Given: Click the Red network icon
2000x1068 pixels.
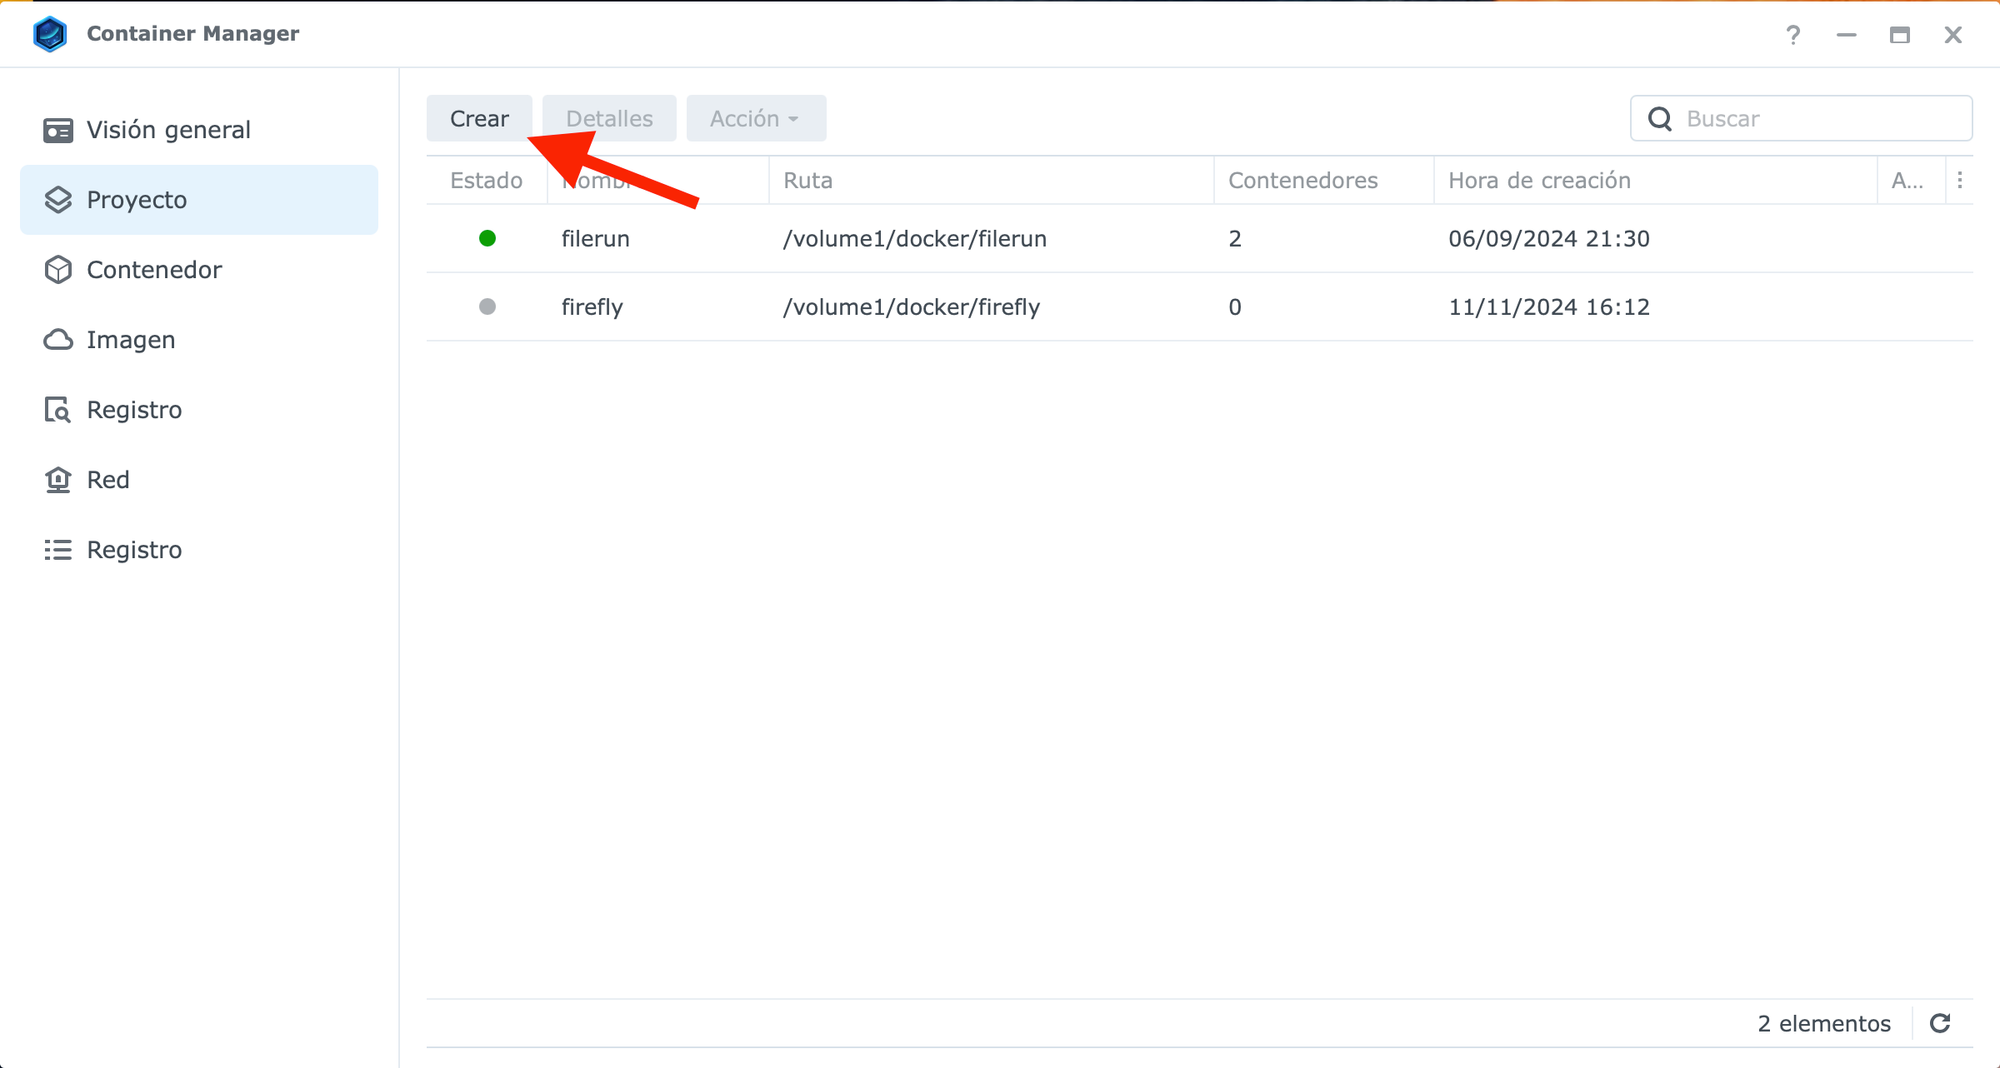Looking at the screenshot, I should (x=58, y=480).
